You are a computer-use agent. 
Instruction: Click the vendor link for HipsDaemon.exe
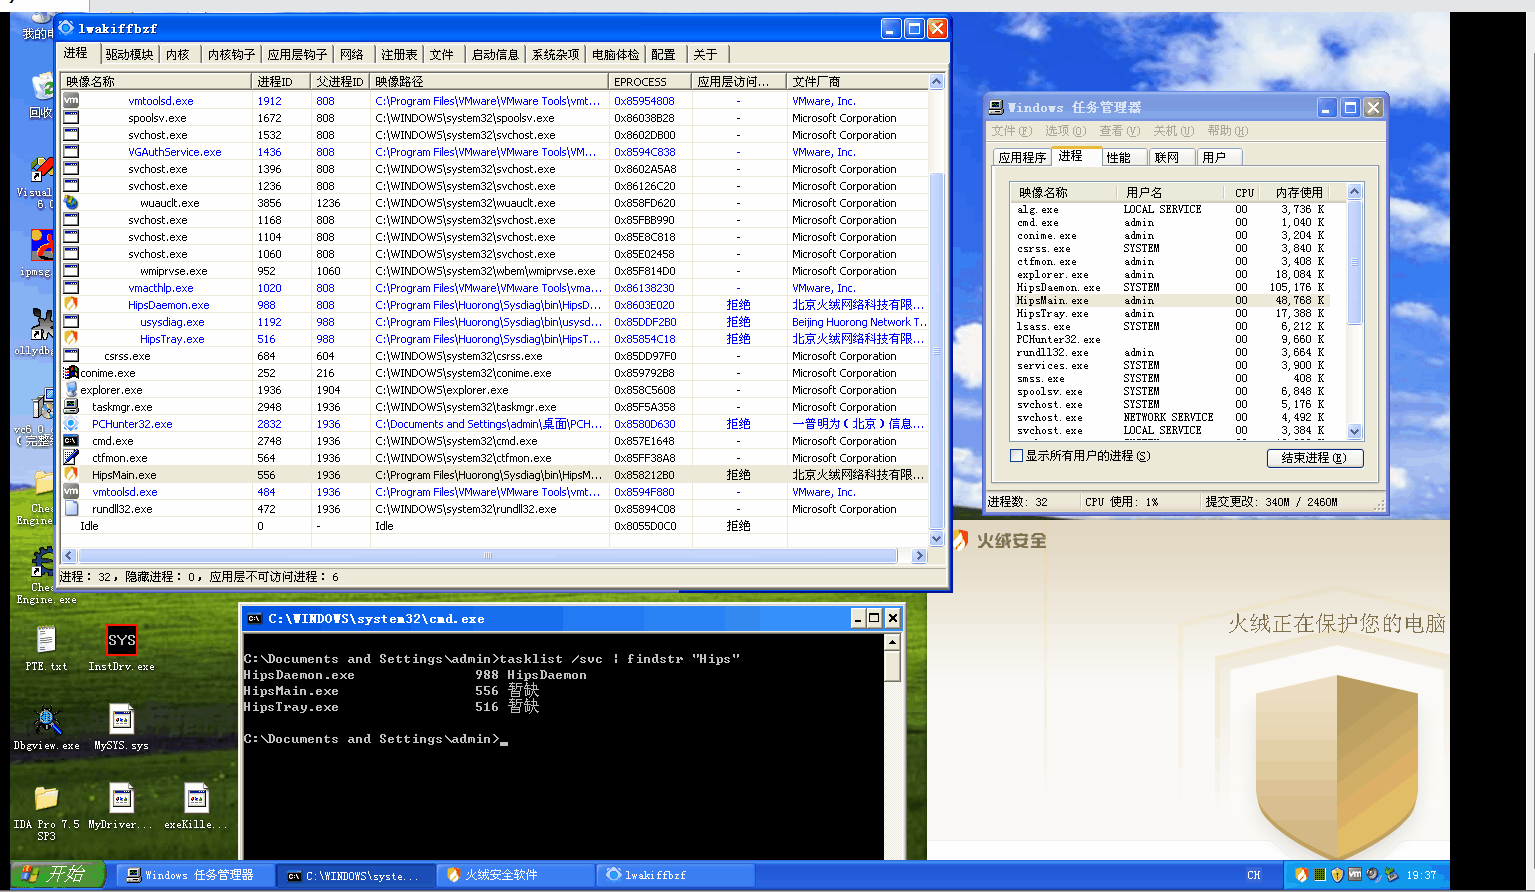(x=859, y=305)
